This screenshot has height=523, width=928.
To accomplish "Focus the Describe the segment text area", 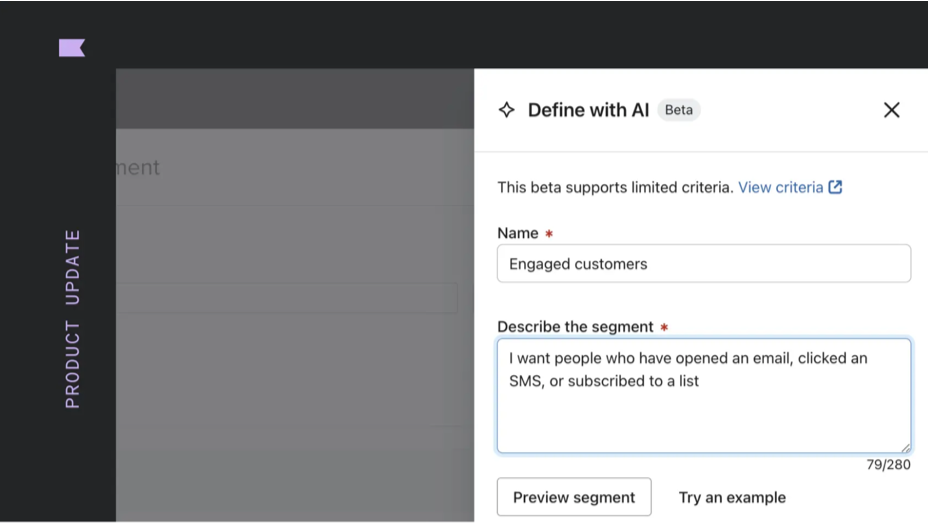I will pos(704,395).
